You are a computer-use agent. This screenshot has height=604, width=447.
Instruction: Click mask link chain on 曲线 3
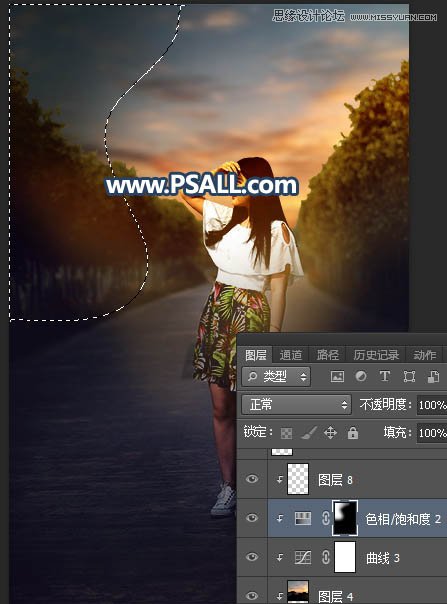tap(326, 557)
